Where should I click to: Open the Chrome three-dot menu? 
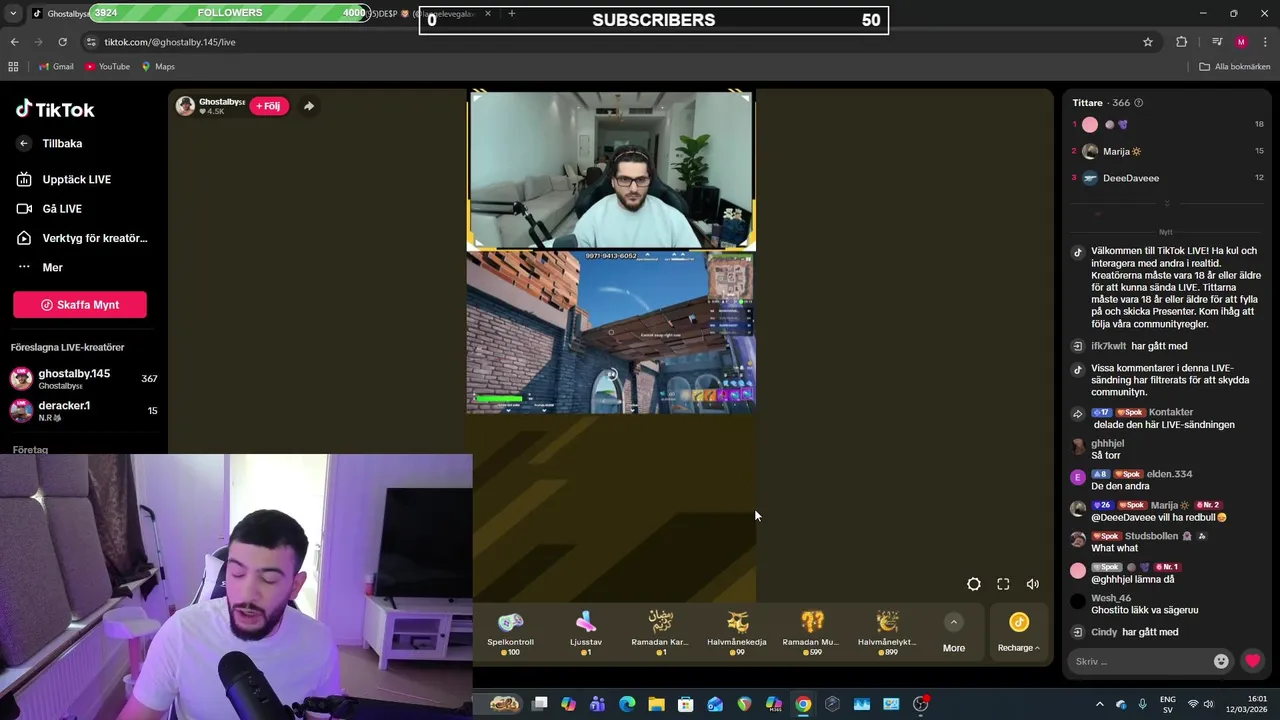(x=1265, y=42)
